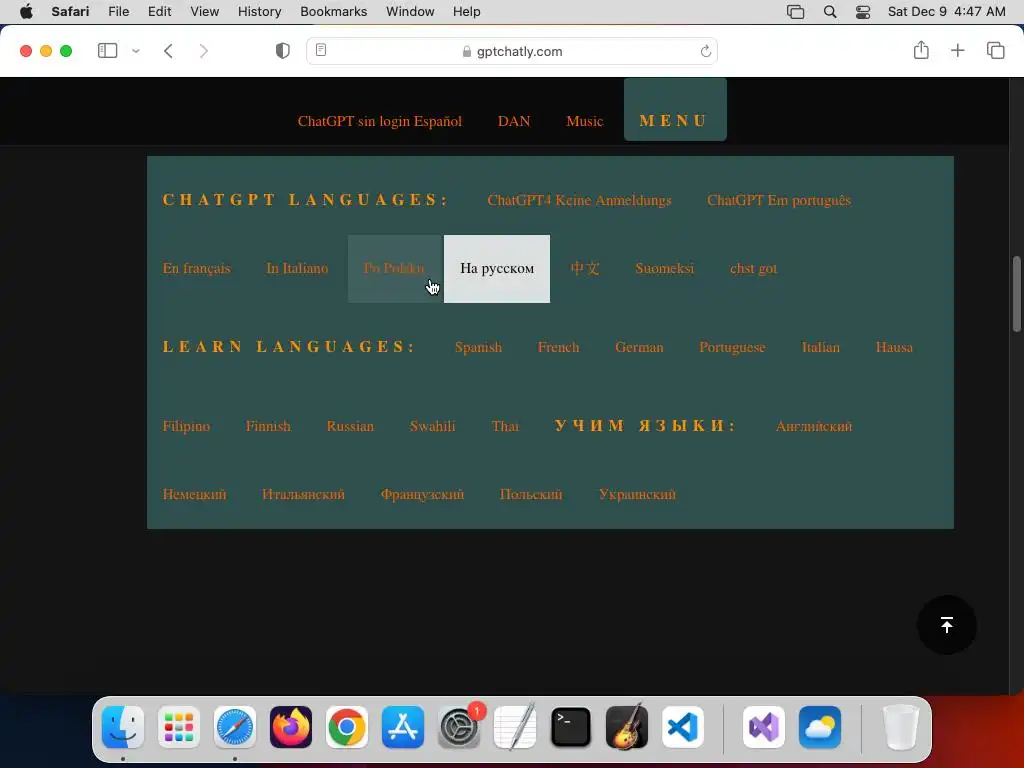Open Spotlight search in the menu bar
Viewport: 1024px width, 768px height.
(x=830, y=12)
